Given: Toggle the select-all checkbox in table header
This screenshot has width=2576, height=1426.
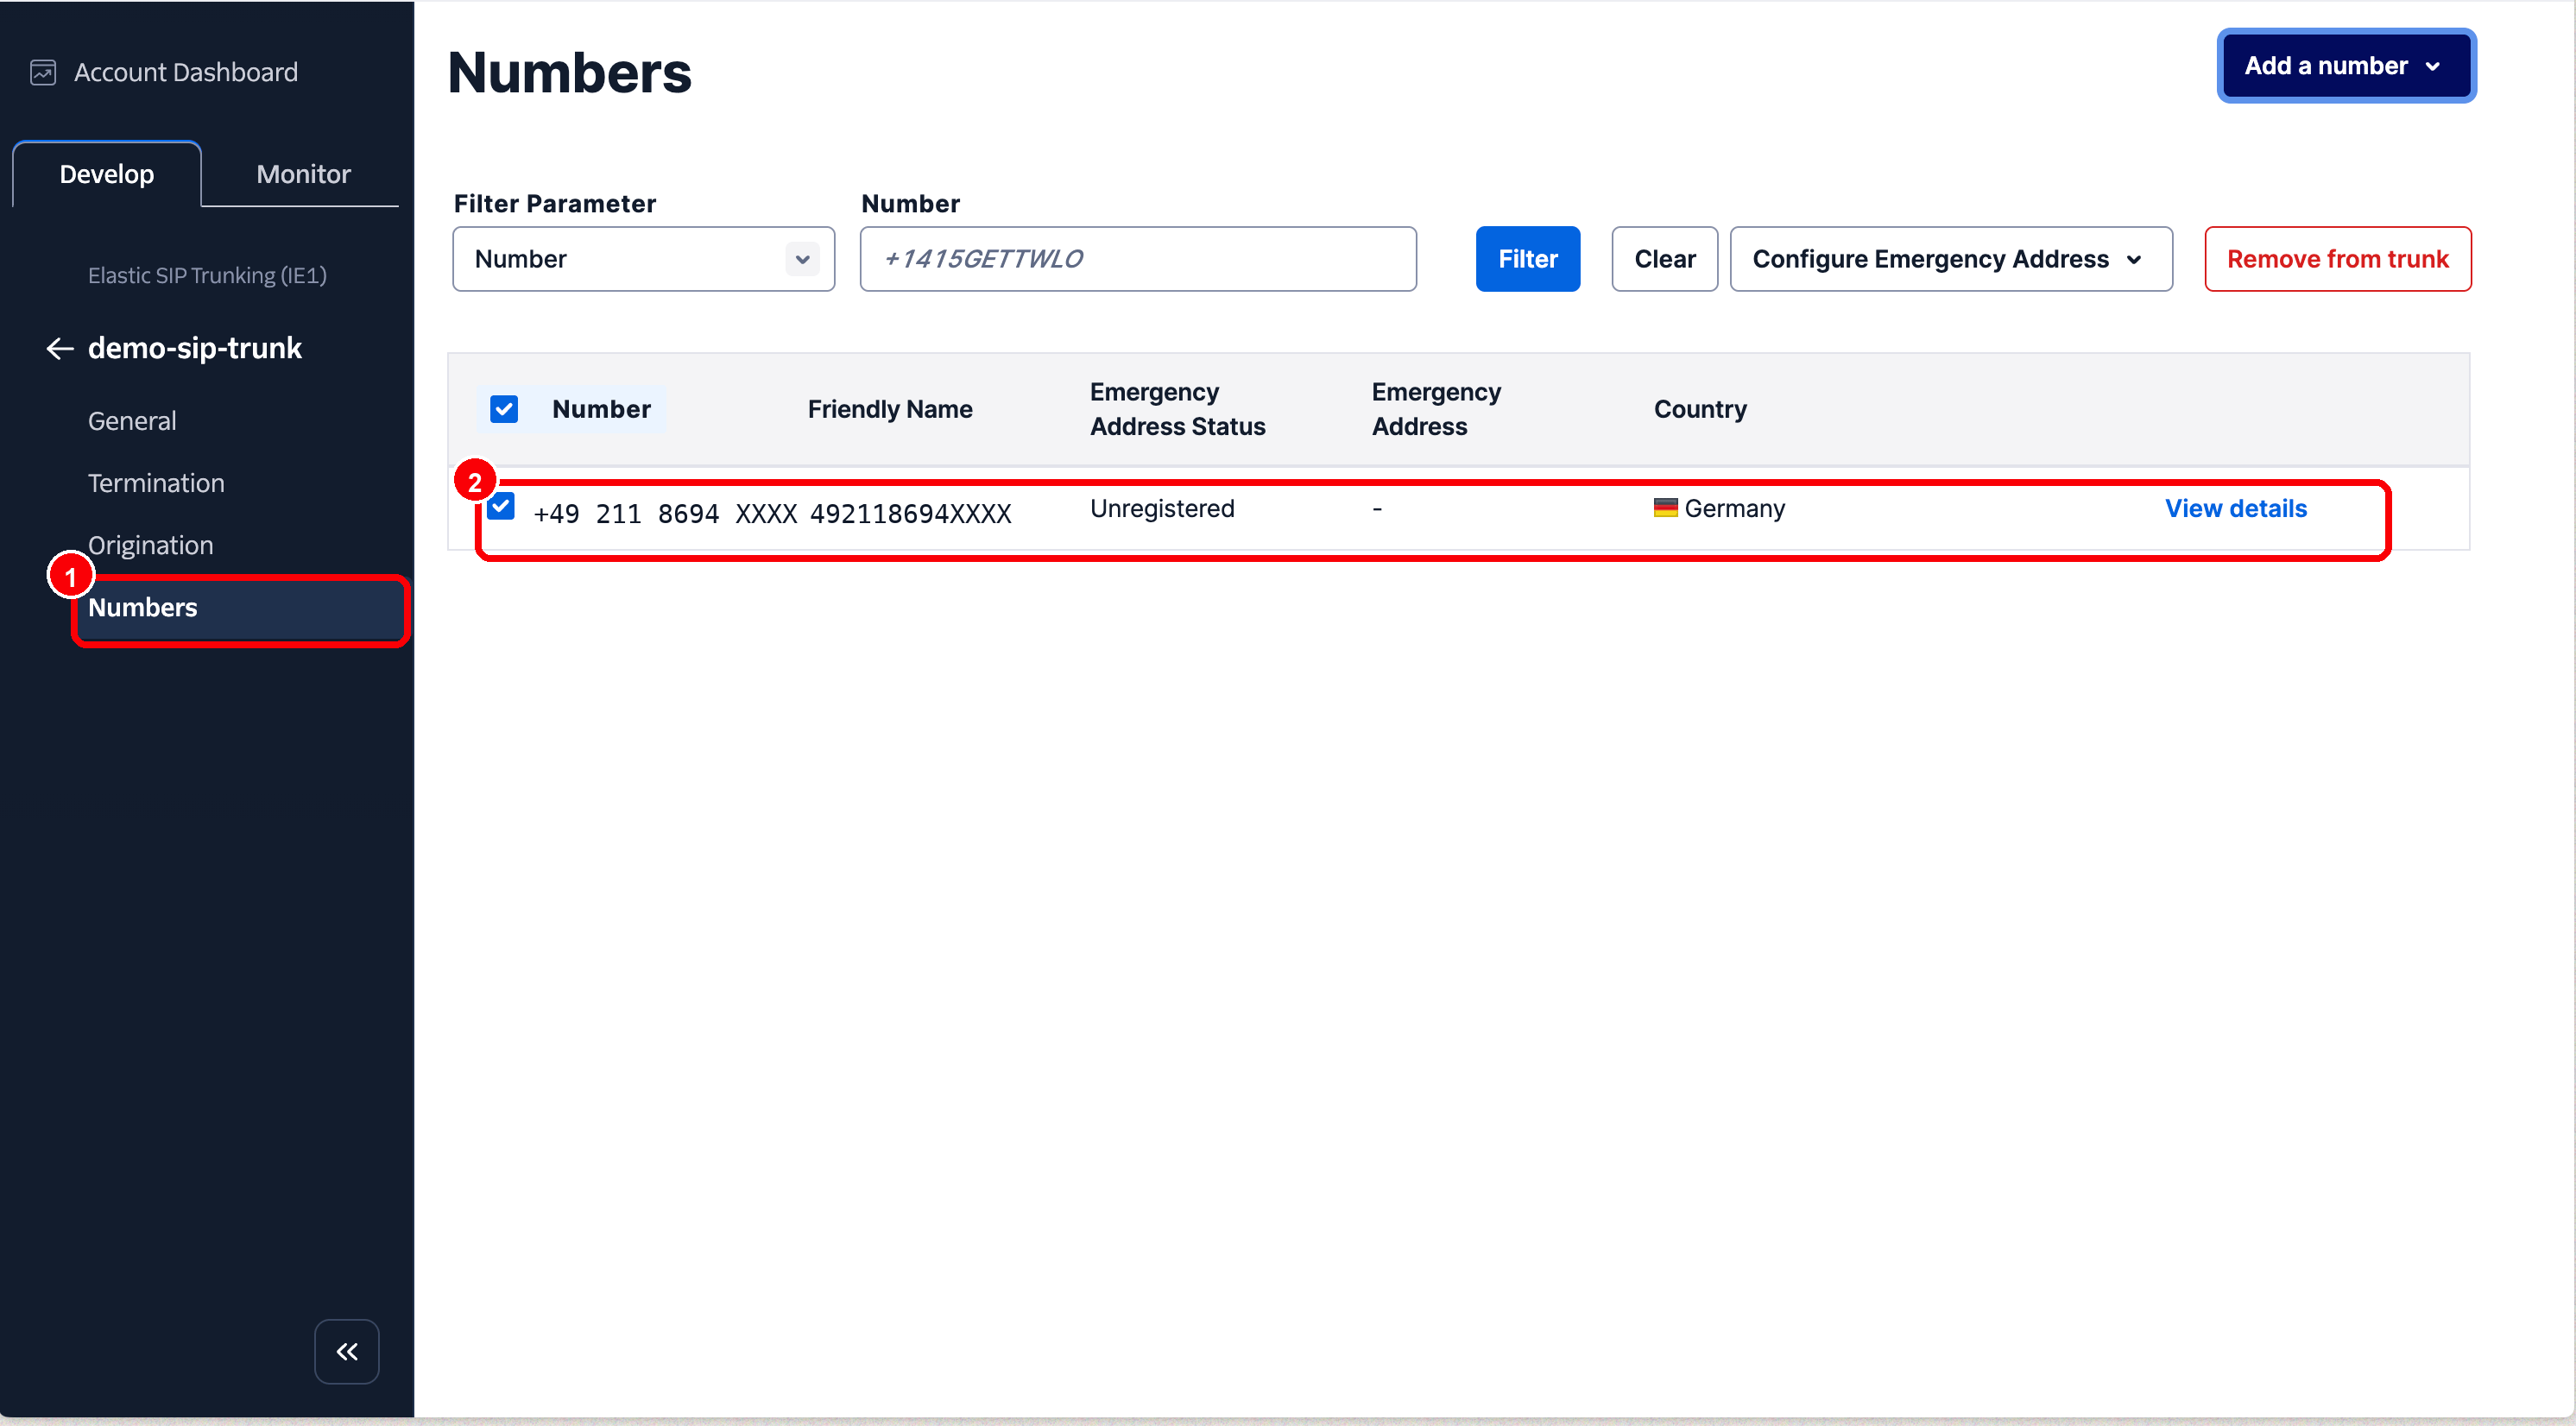Looking at the screenshot, I should (504, 409).
